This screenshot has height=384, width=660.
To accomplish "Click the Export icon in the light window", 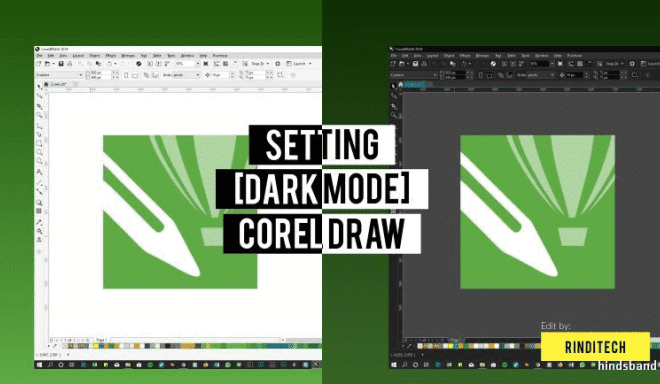I will click(x=159, y=64).
